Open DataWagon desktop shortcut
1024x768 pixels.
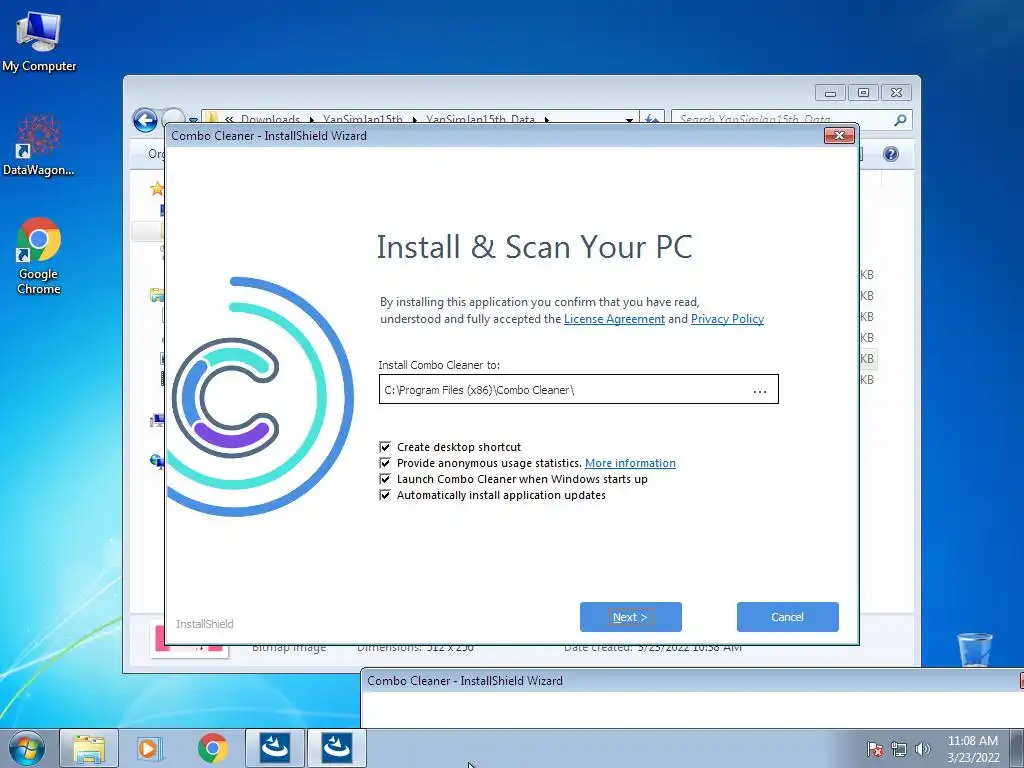39,145
